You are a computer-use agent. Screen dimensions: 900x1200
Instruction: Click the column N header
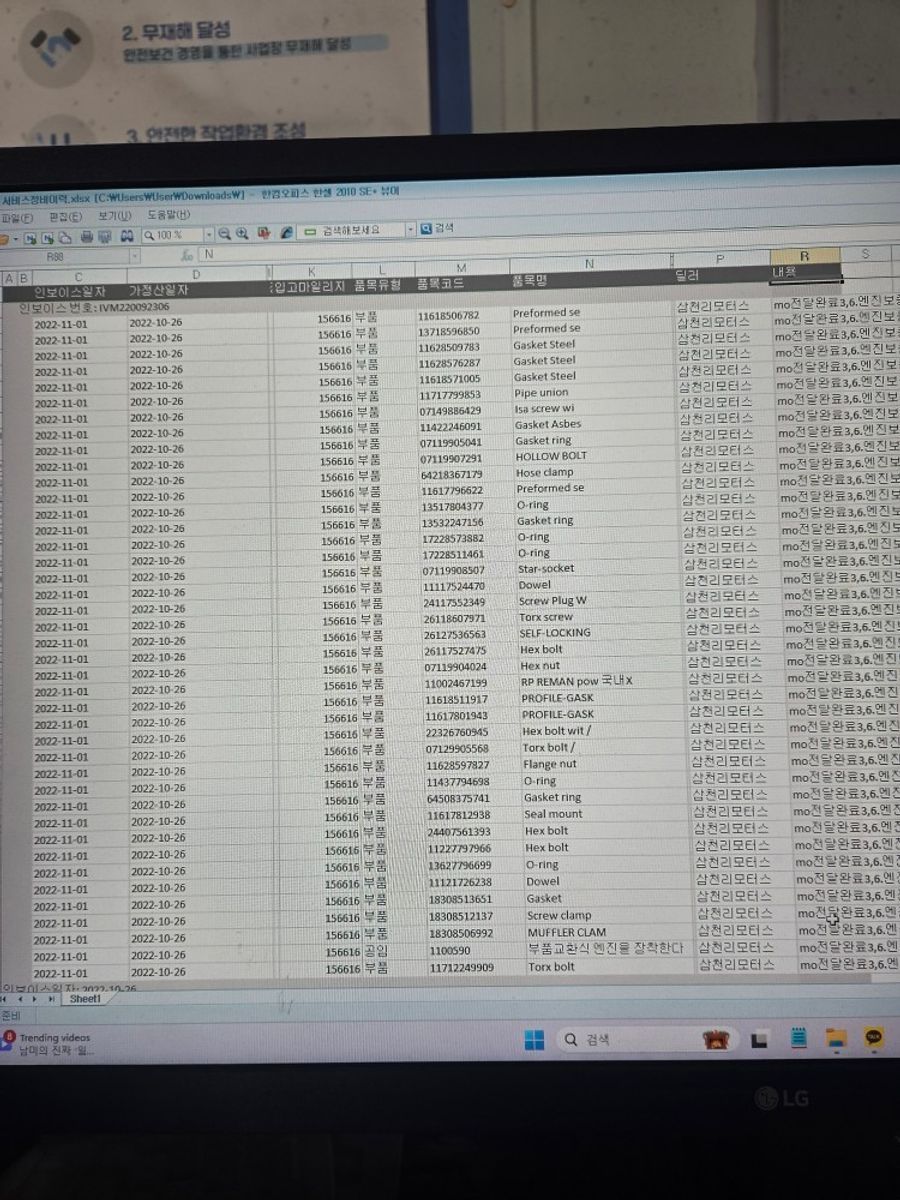coord(589,263)
